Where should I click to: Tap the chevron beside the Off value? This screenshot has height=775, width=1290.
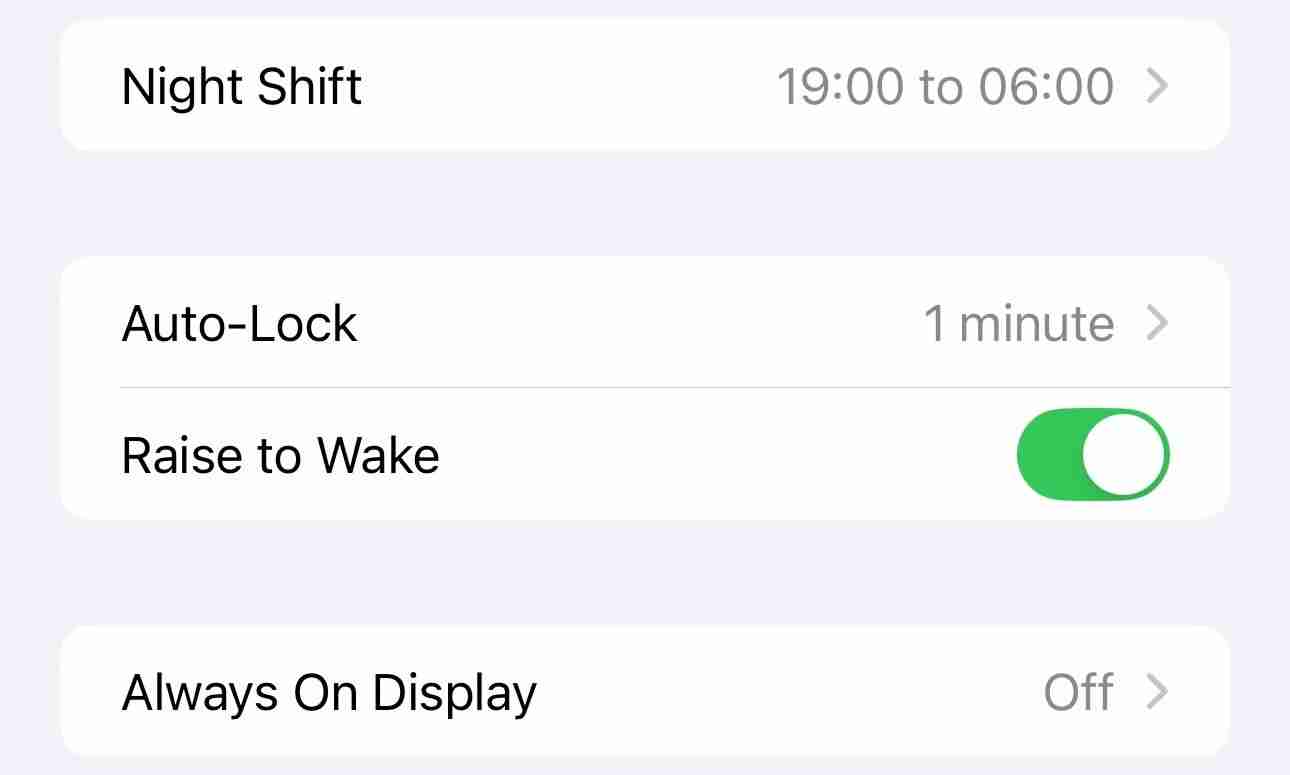click(x=1157, y=692)
